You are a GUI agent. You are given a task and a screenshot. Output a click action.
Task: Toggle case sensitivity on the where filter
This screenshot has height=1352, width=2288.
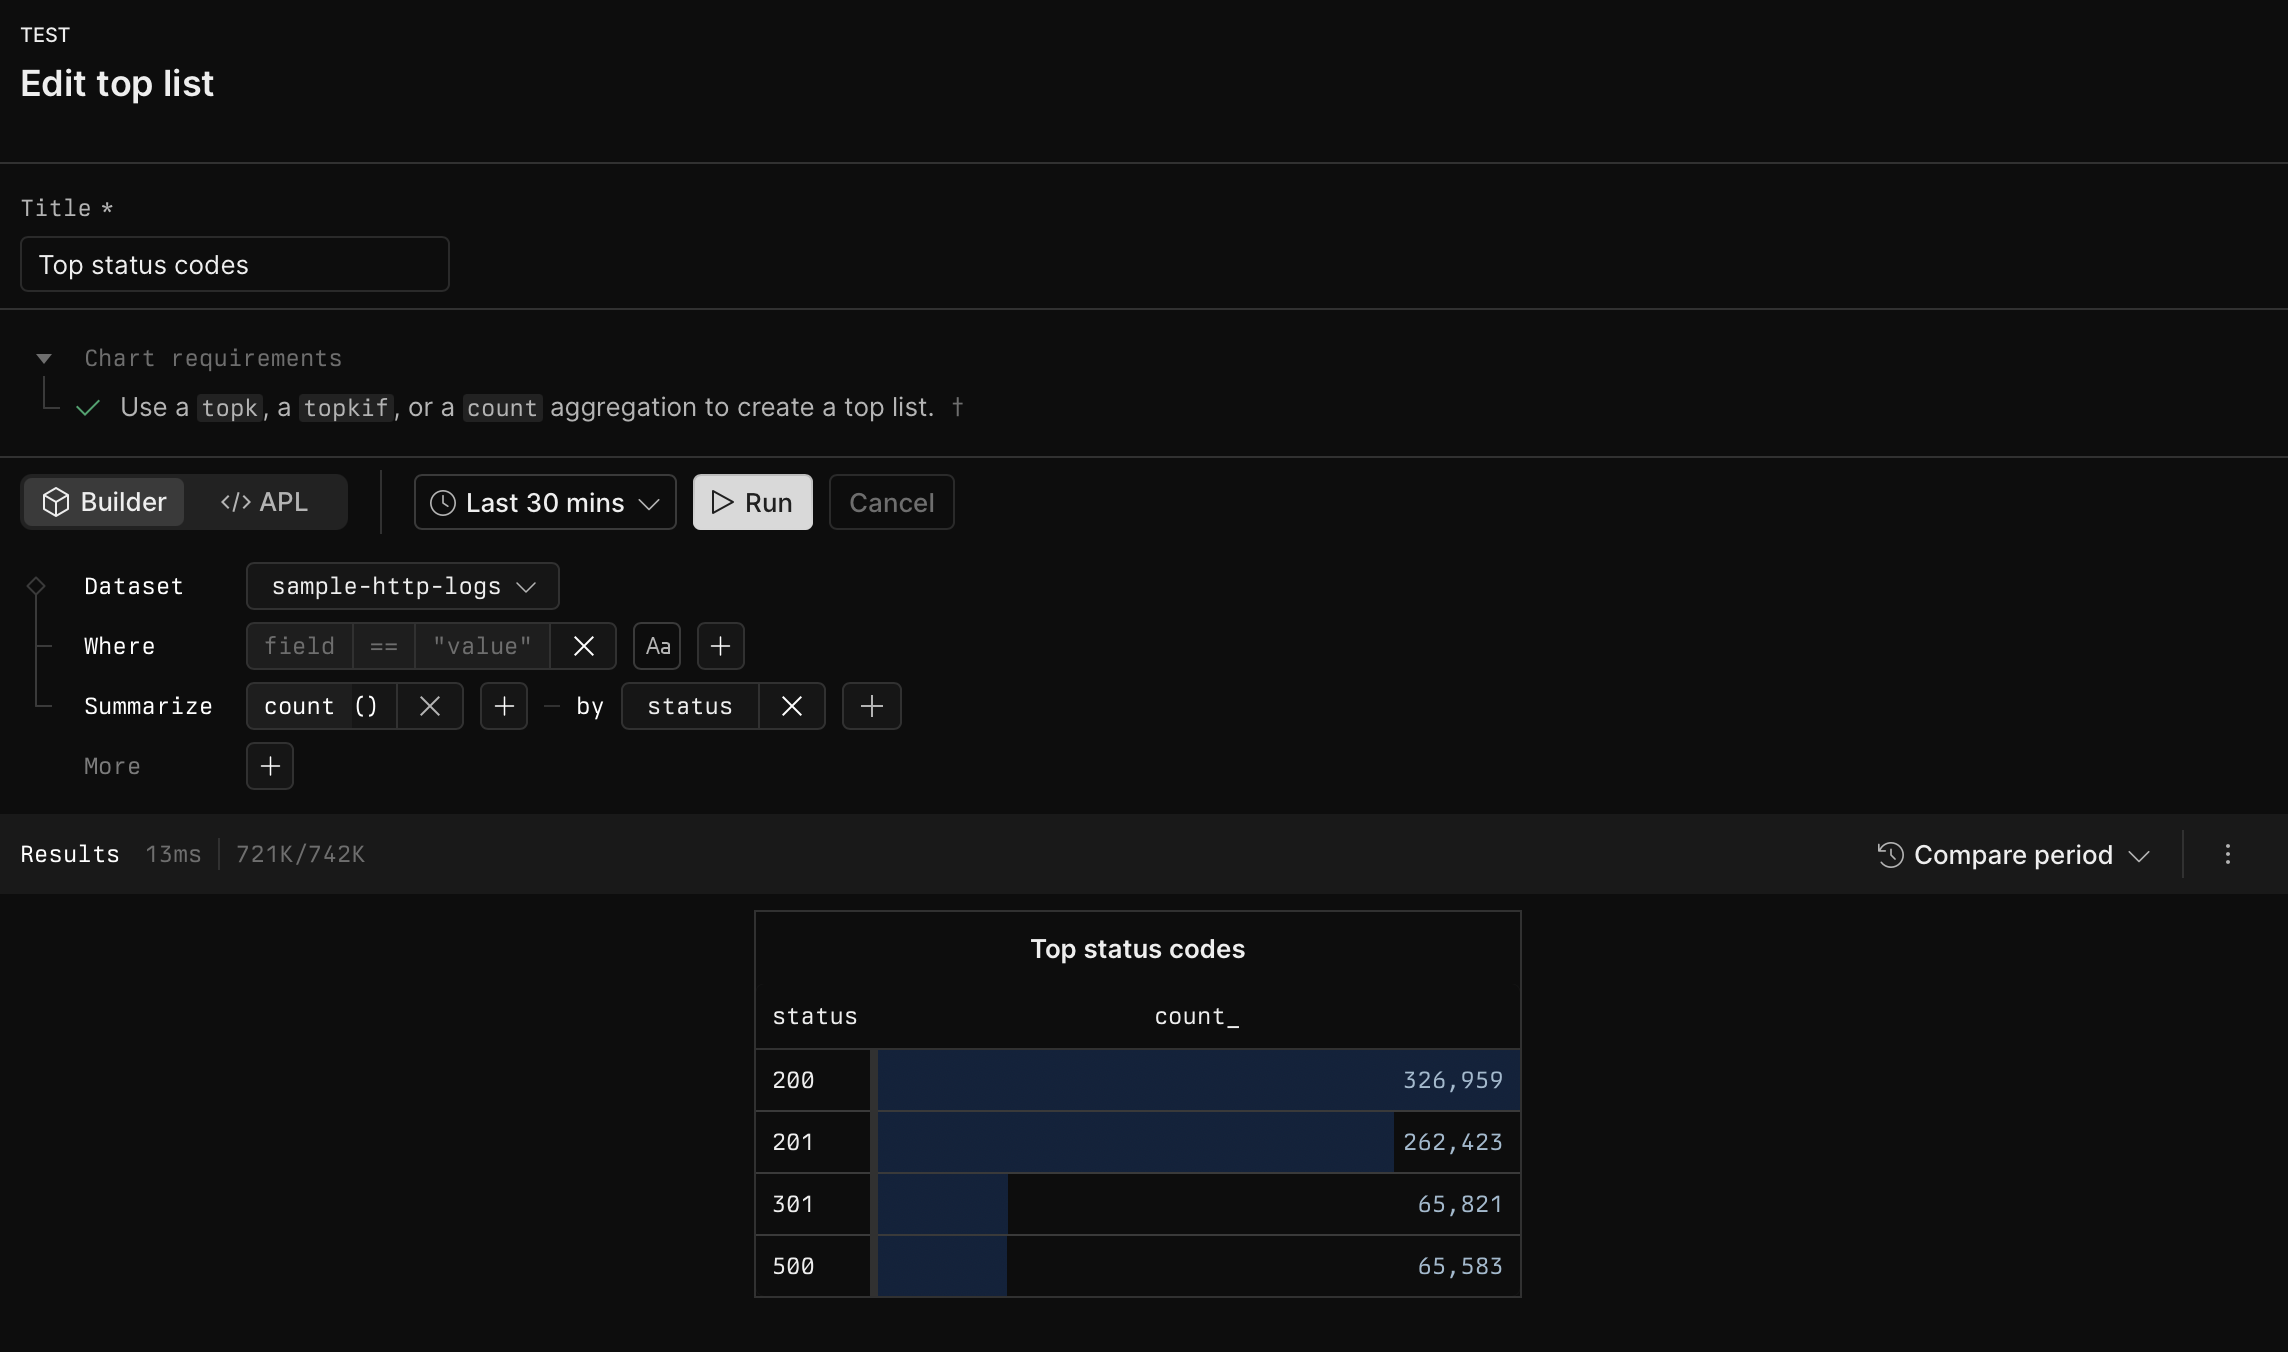[x=656, y=646]
